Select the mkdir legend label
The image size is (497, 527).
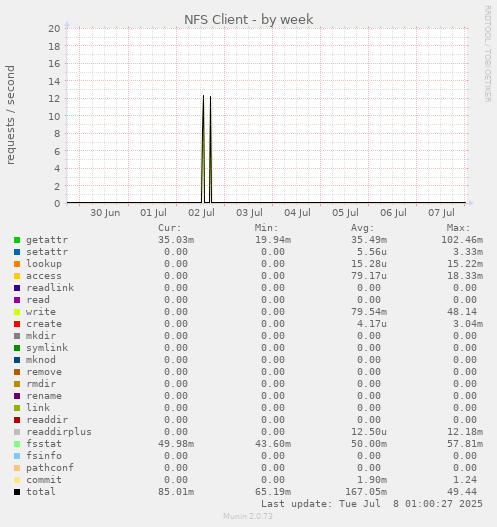pyautogui.click(x=41, y=336)
